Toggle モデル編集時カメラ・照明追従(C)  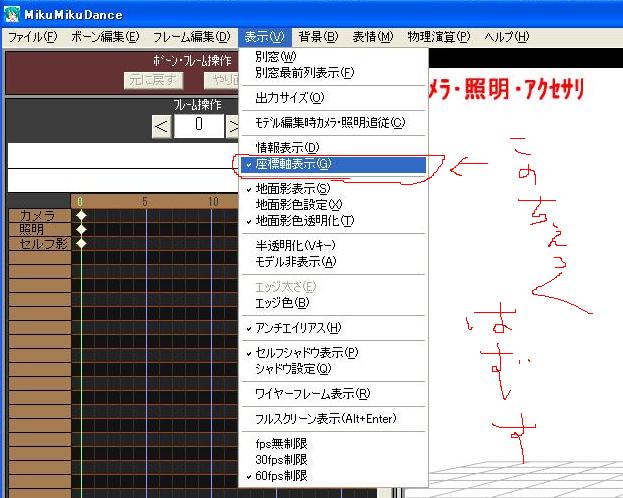click(x=334, y=123)
